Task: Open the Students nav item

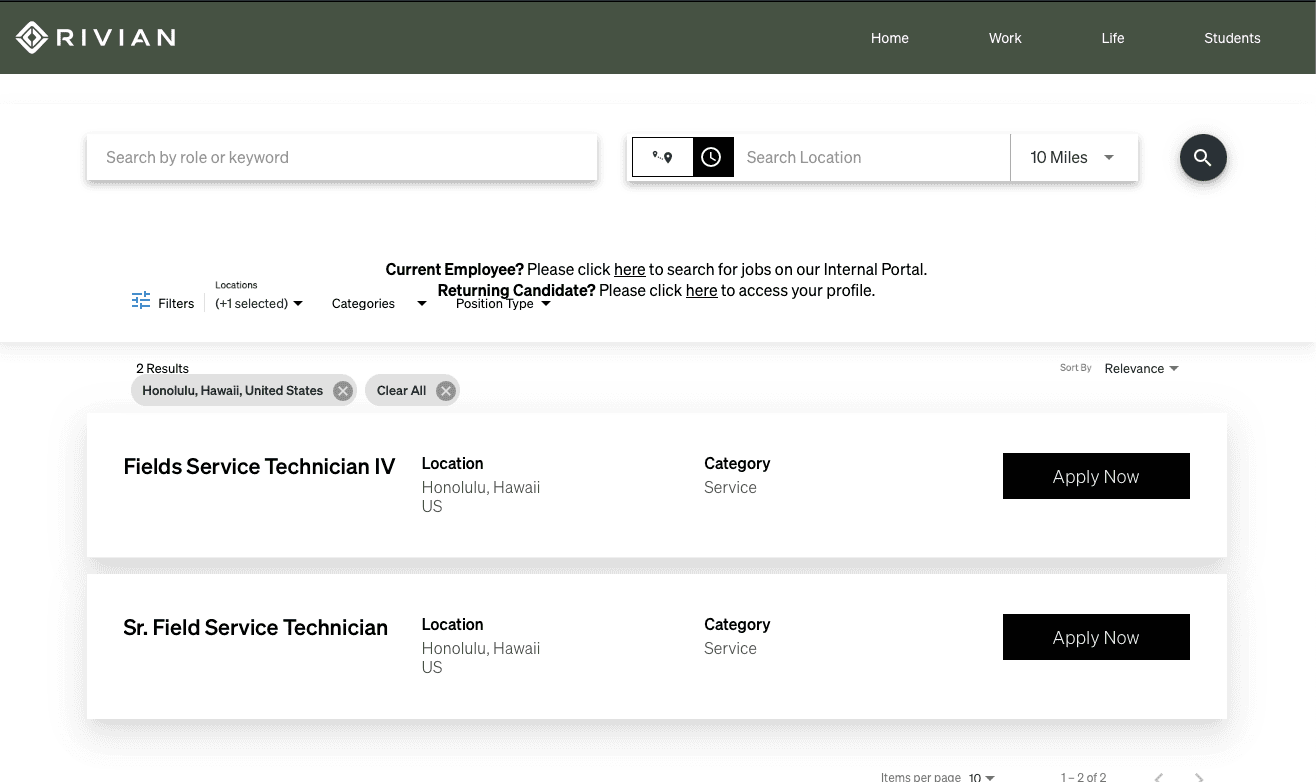Action: [x=1232, y=38]
